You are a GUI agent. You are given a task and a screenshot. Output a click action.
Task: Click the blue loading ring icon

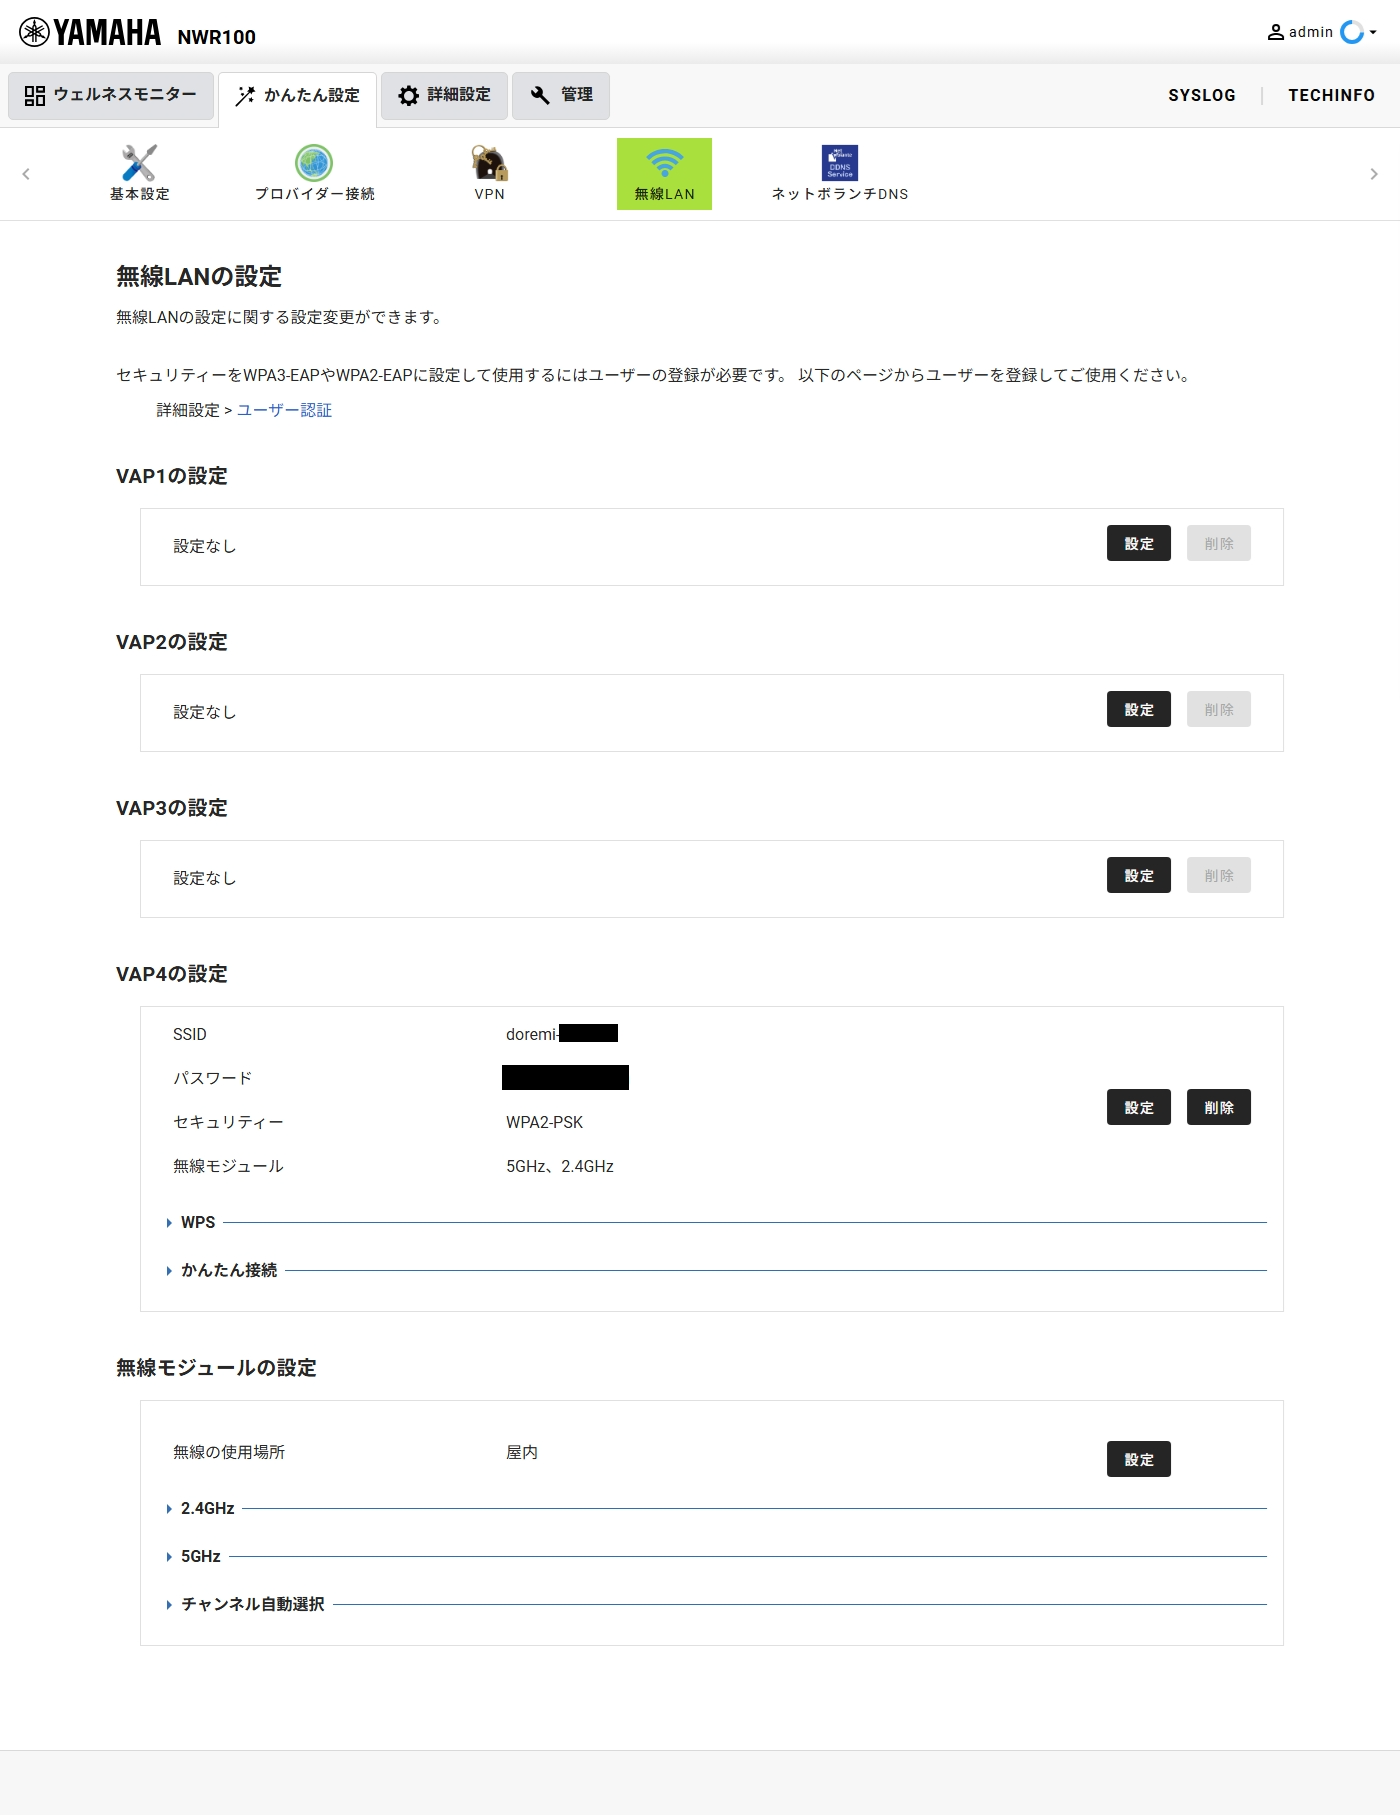(1352, 32)
